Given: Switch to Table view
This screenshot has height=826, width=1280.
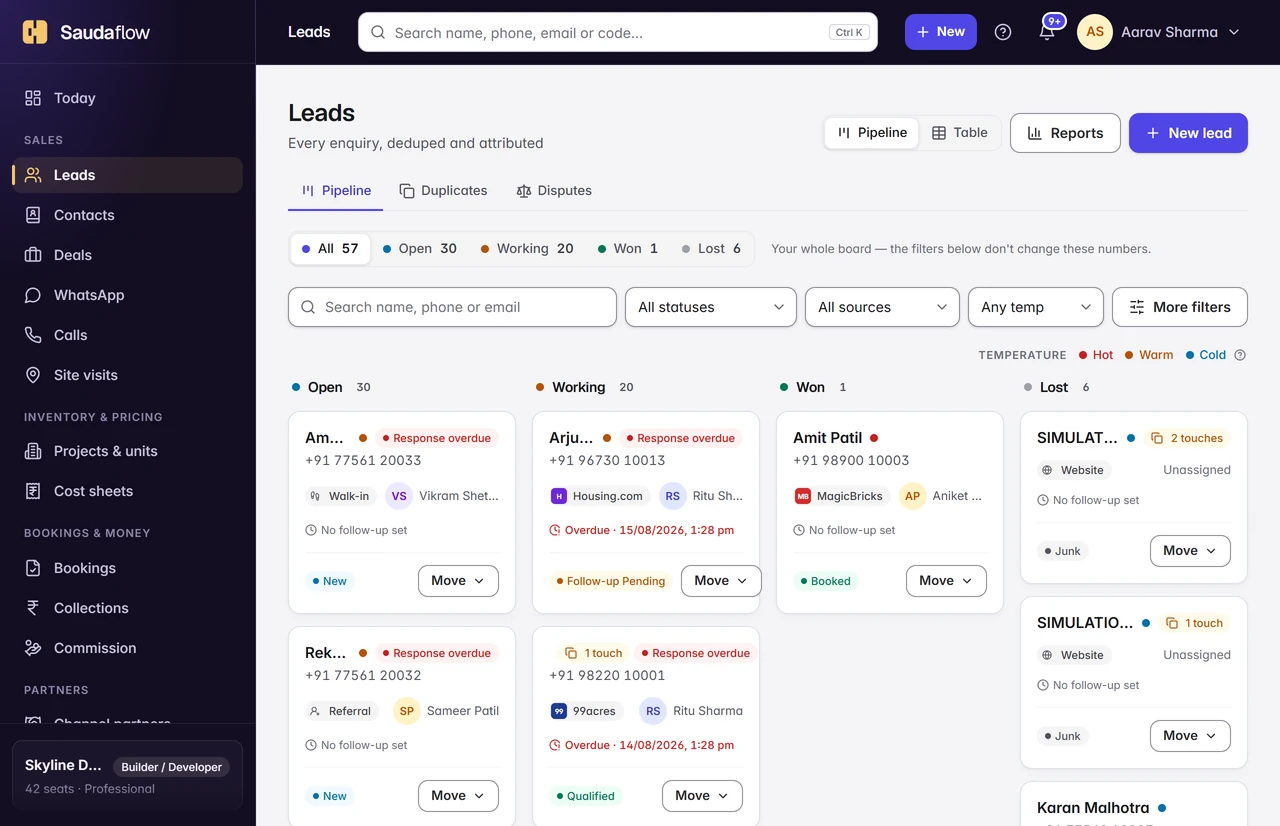Looking at the screenshot, I should [x=959, y=133].
